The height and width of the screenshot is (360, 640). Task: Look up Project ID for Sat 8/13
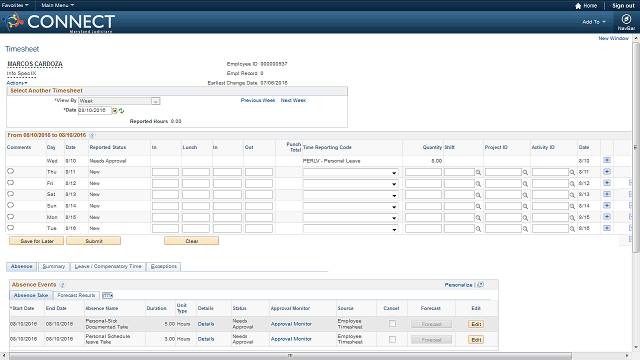(525, 195)
